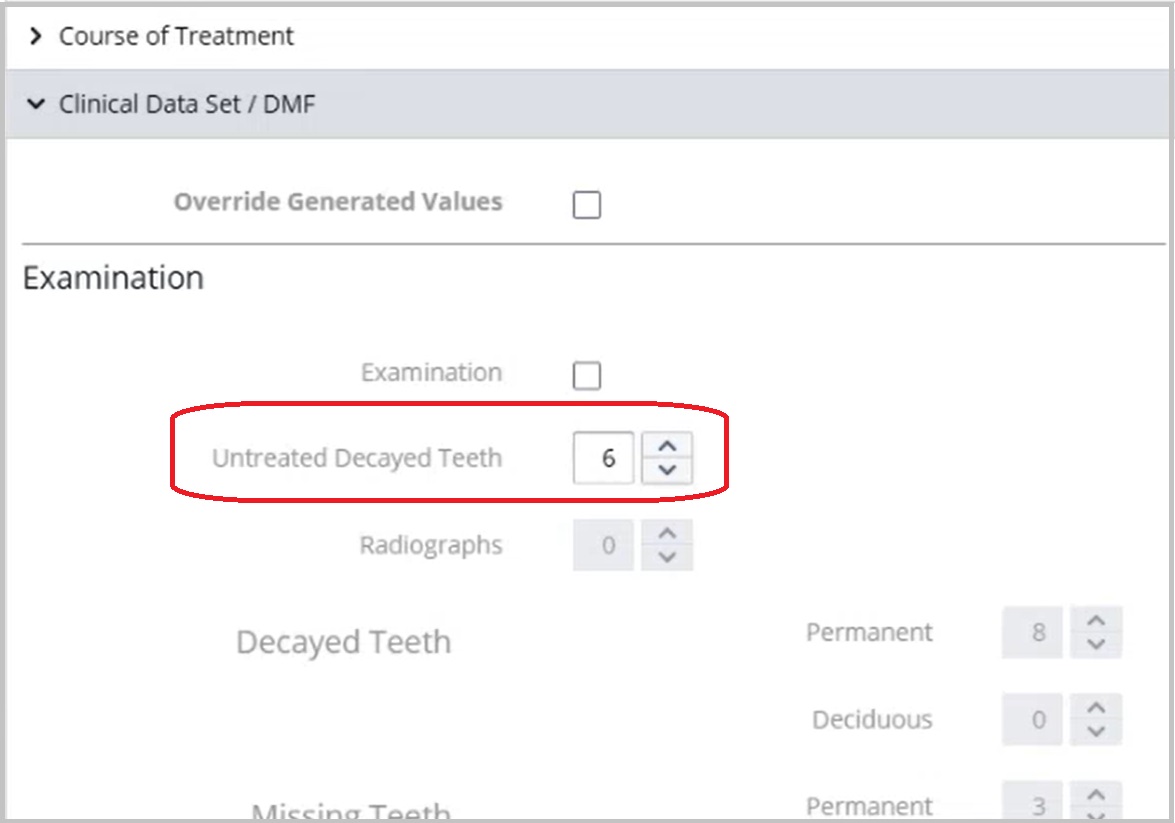Decrease Decayed Teeth Deciduous with down arrow
Viewport: 1175px width, 823px height.
pyautogui.click(x=1096, y=732)
